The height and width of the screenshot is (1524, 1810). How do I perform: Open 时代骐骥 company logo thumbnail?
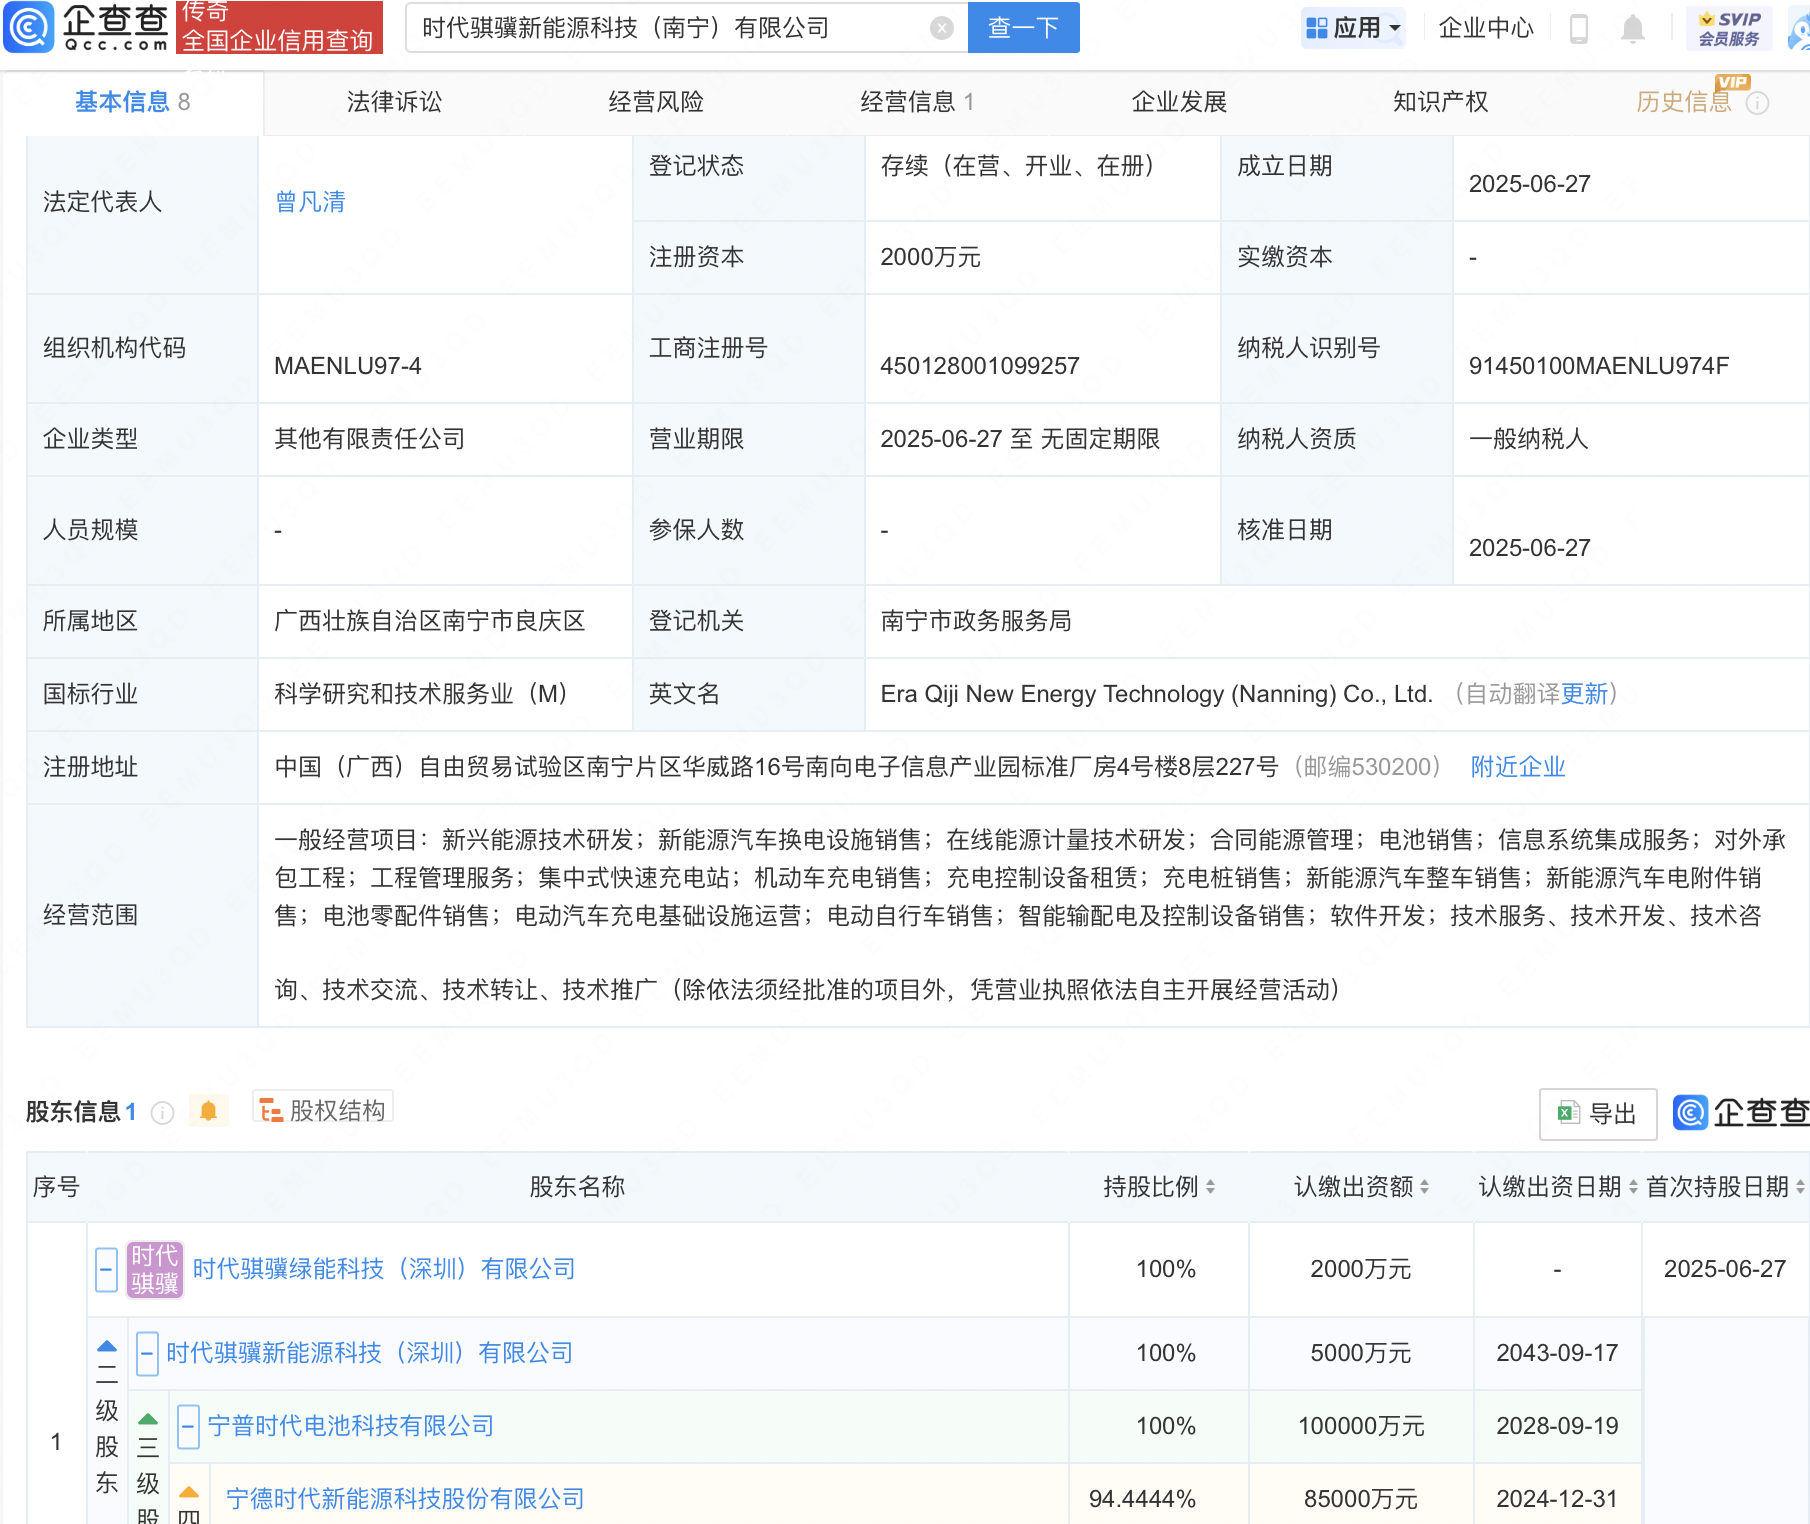coord(154,1269)
